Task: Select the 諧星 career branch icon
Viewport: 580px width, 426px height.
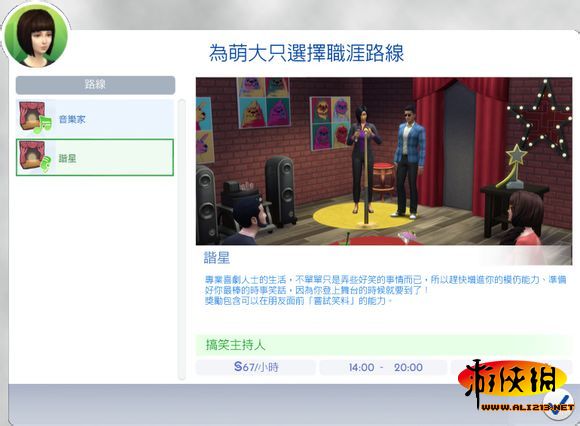Action: (35, 157)
